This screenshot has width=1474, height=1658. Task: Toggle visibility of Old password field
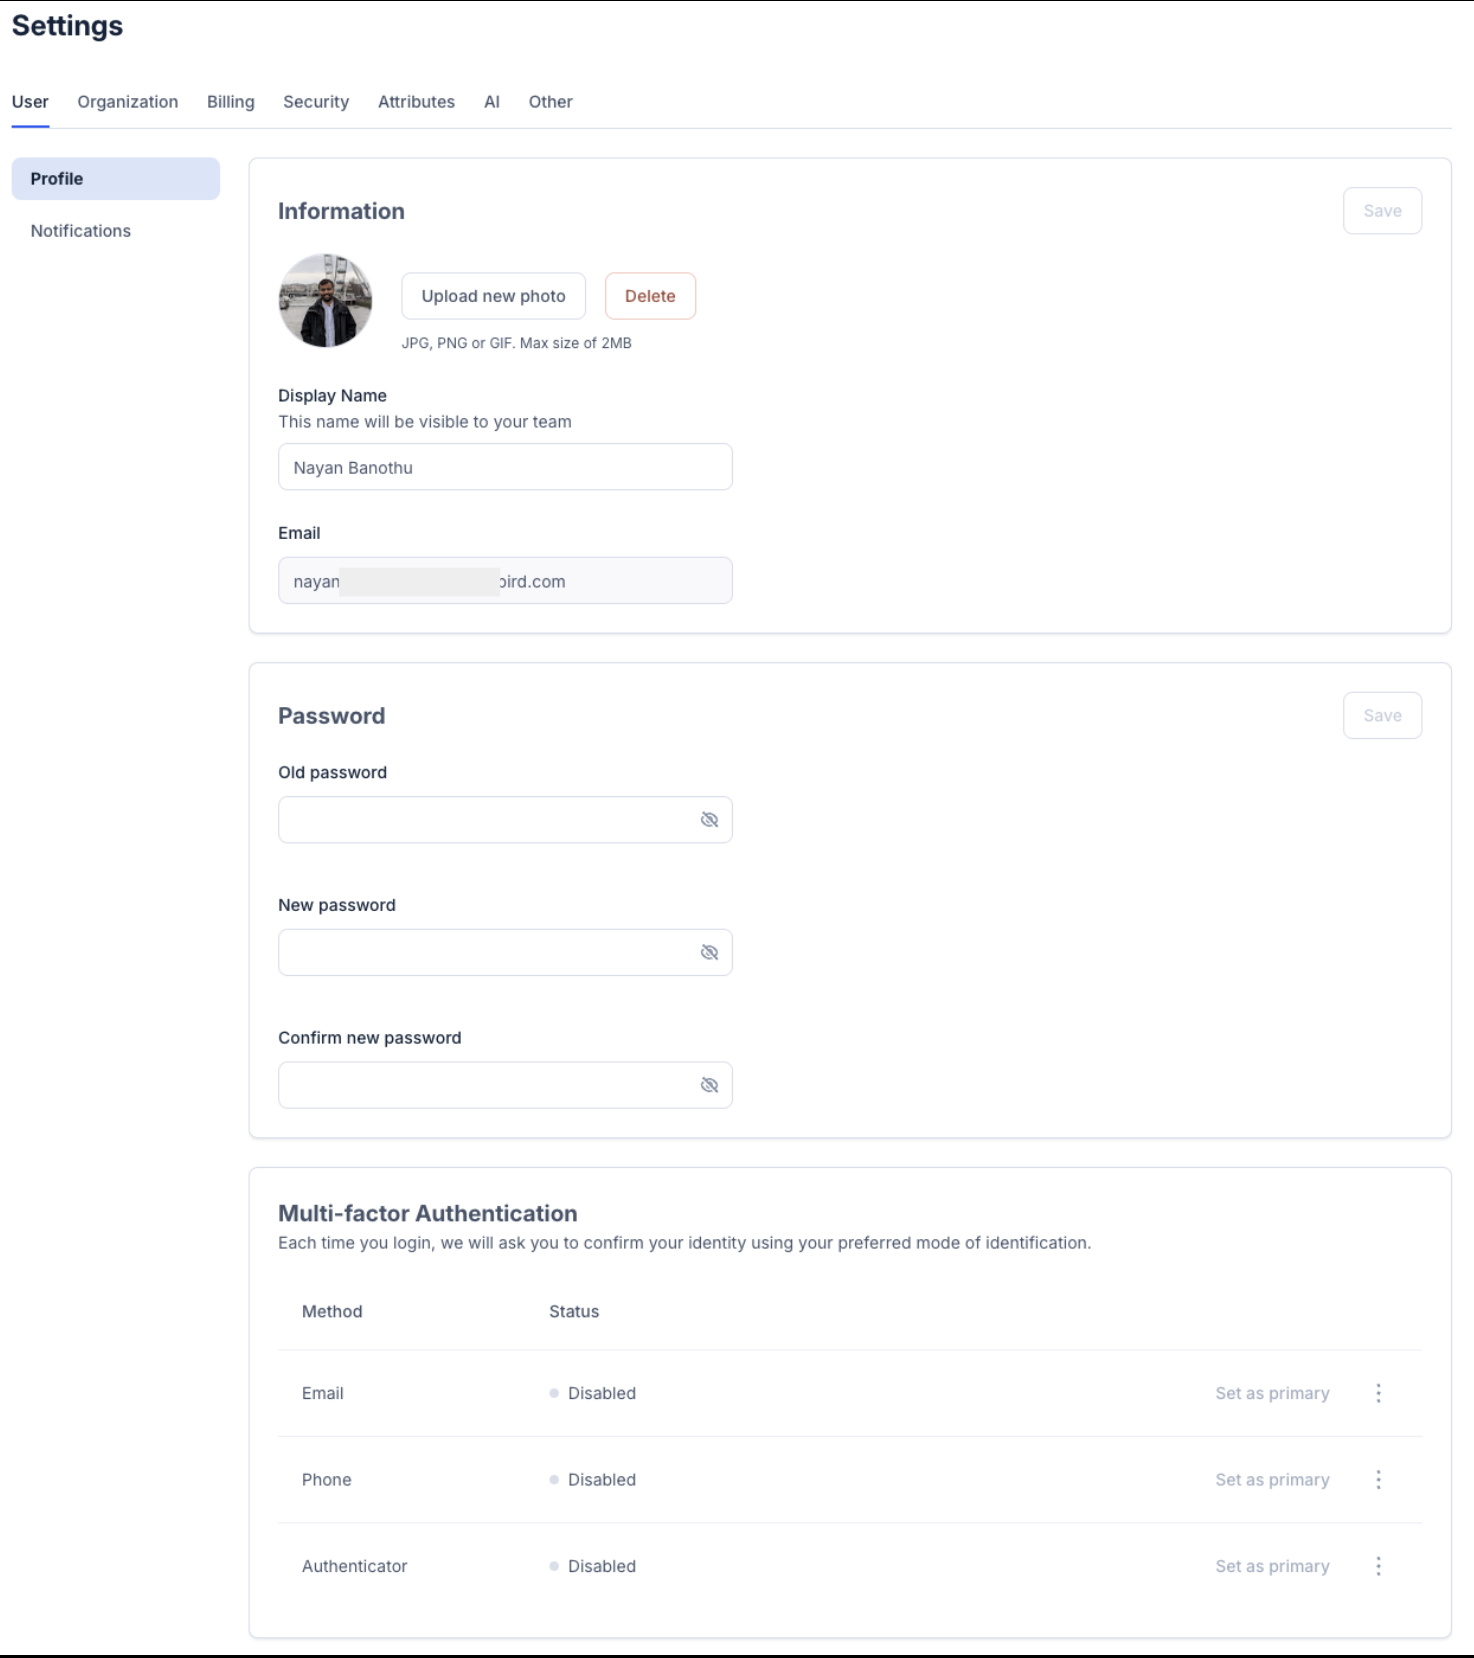pos(709,820)
